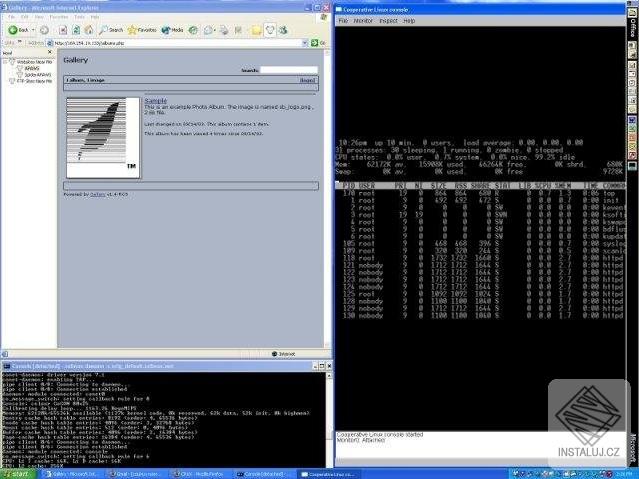Click the Gallery search input field
Viewport: 639px width, 479px height.
(x=289, y=70)
